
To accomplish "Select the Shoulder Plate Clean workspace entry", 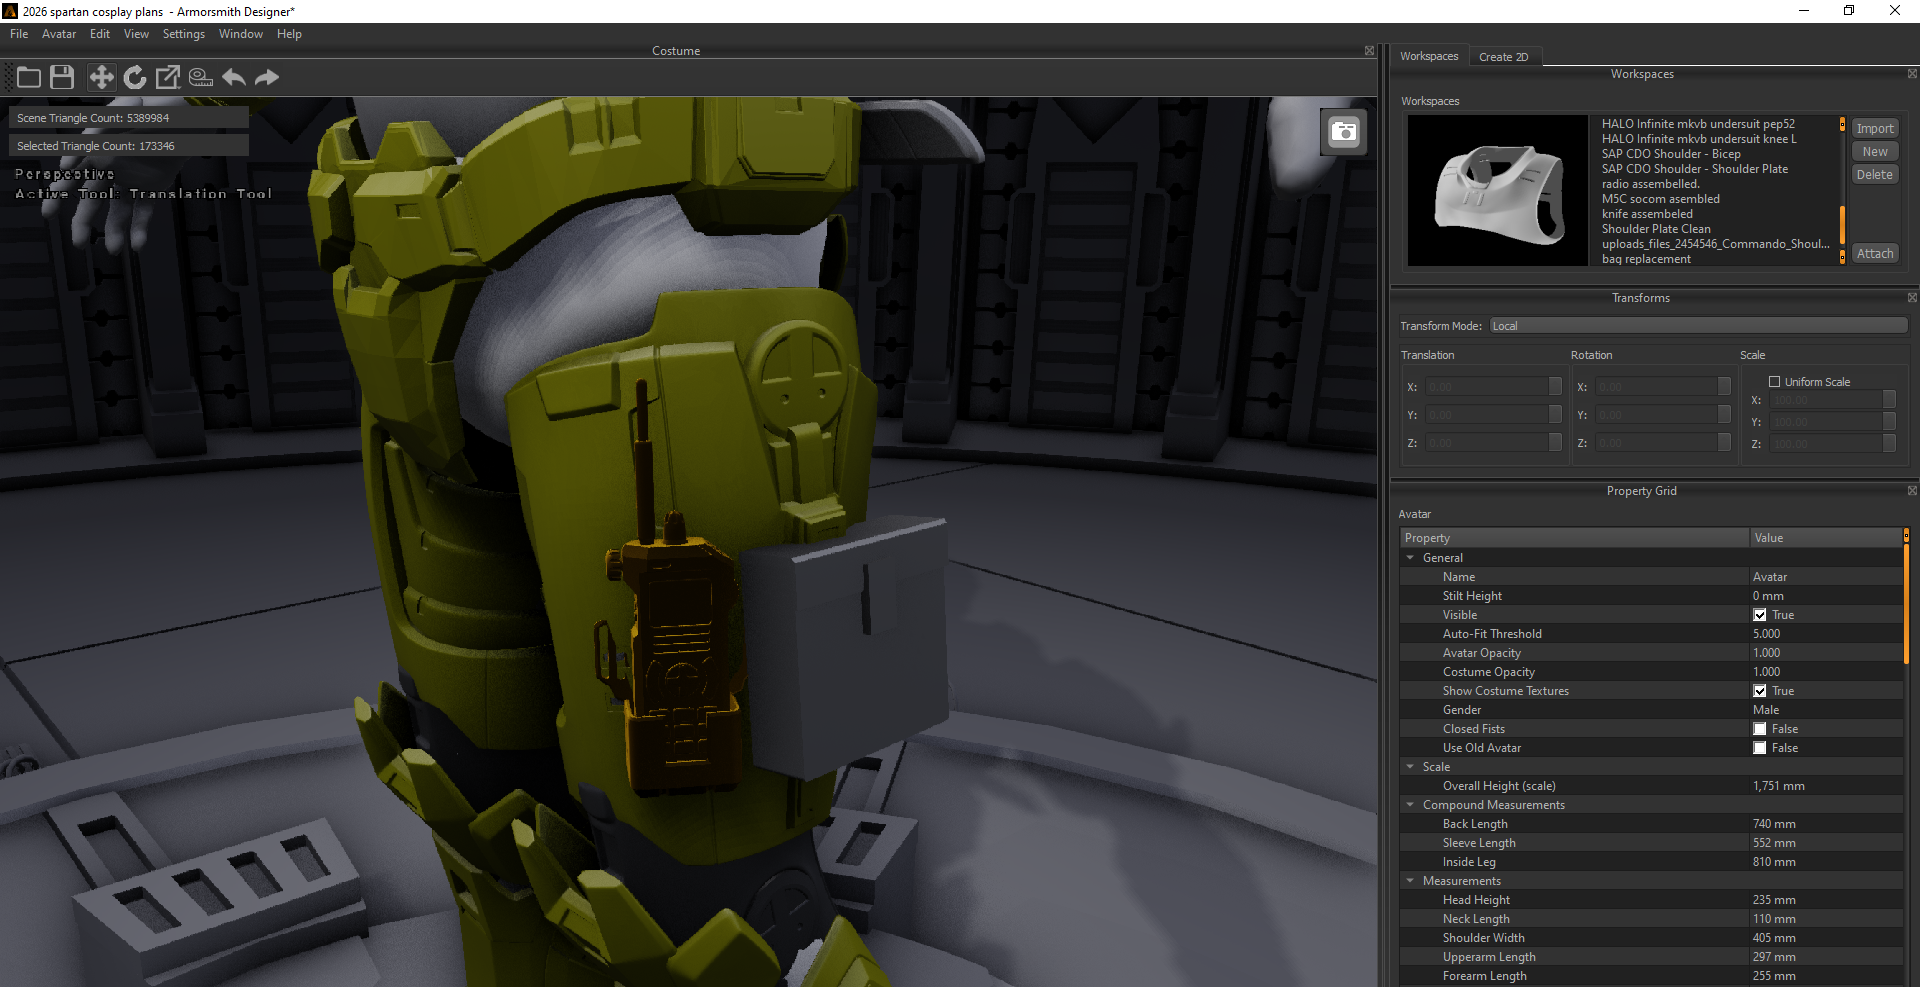I will coord(1656,228).
